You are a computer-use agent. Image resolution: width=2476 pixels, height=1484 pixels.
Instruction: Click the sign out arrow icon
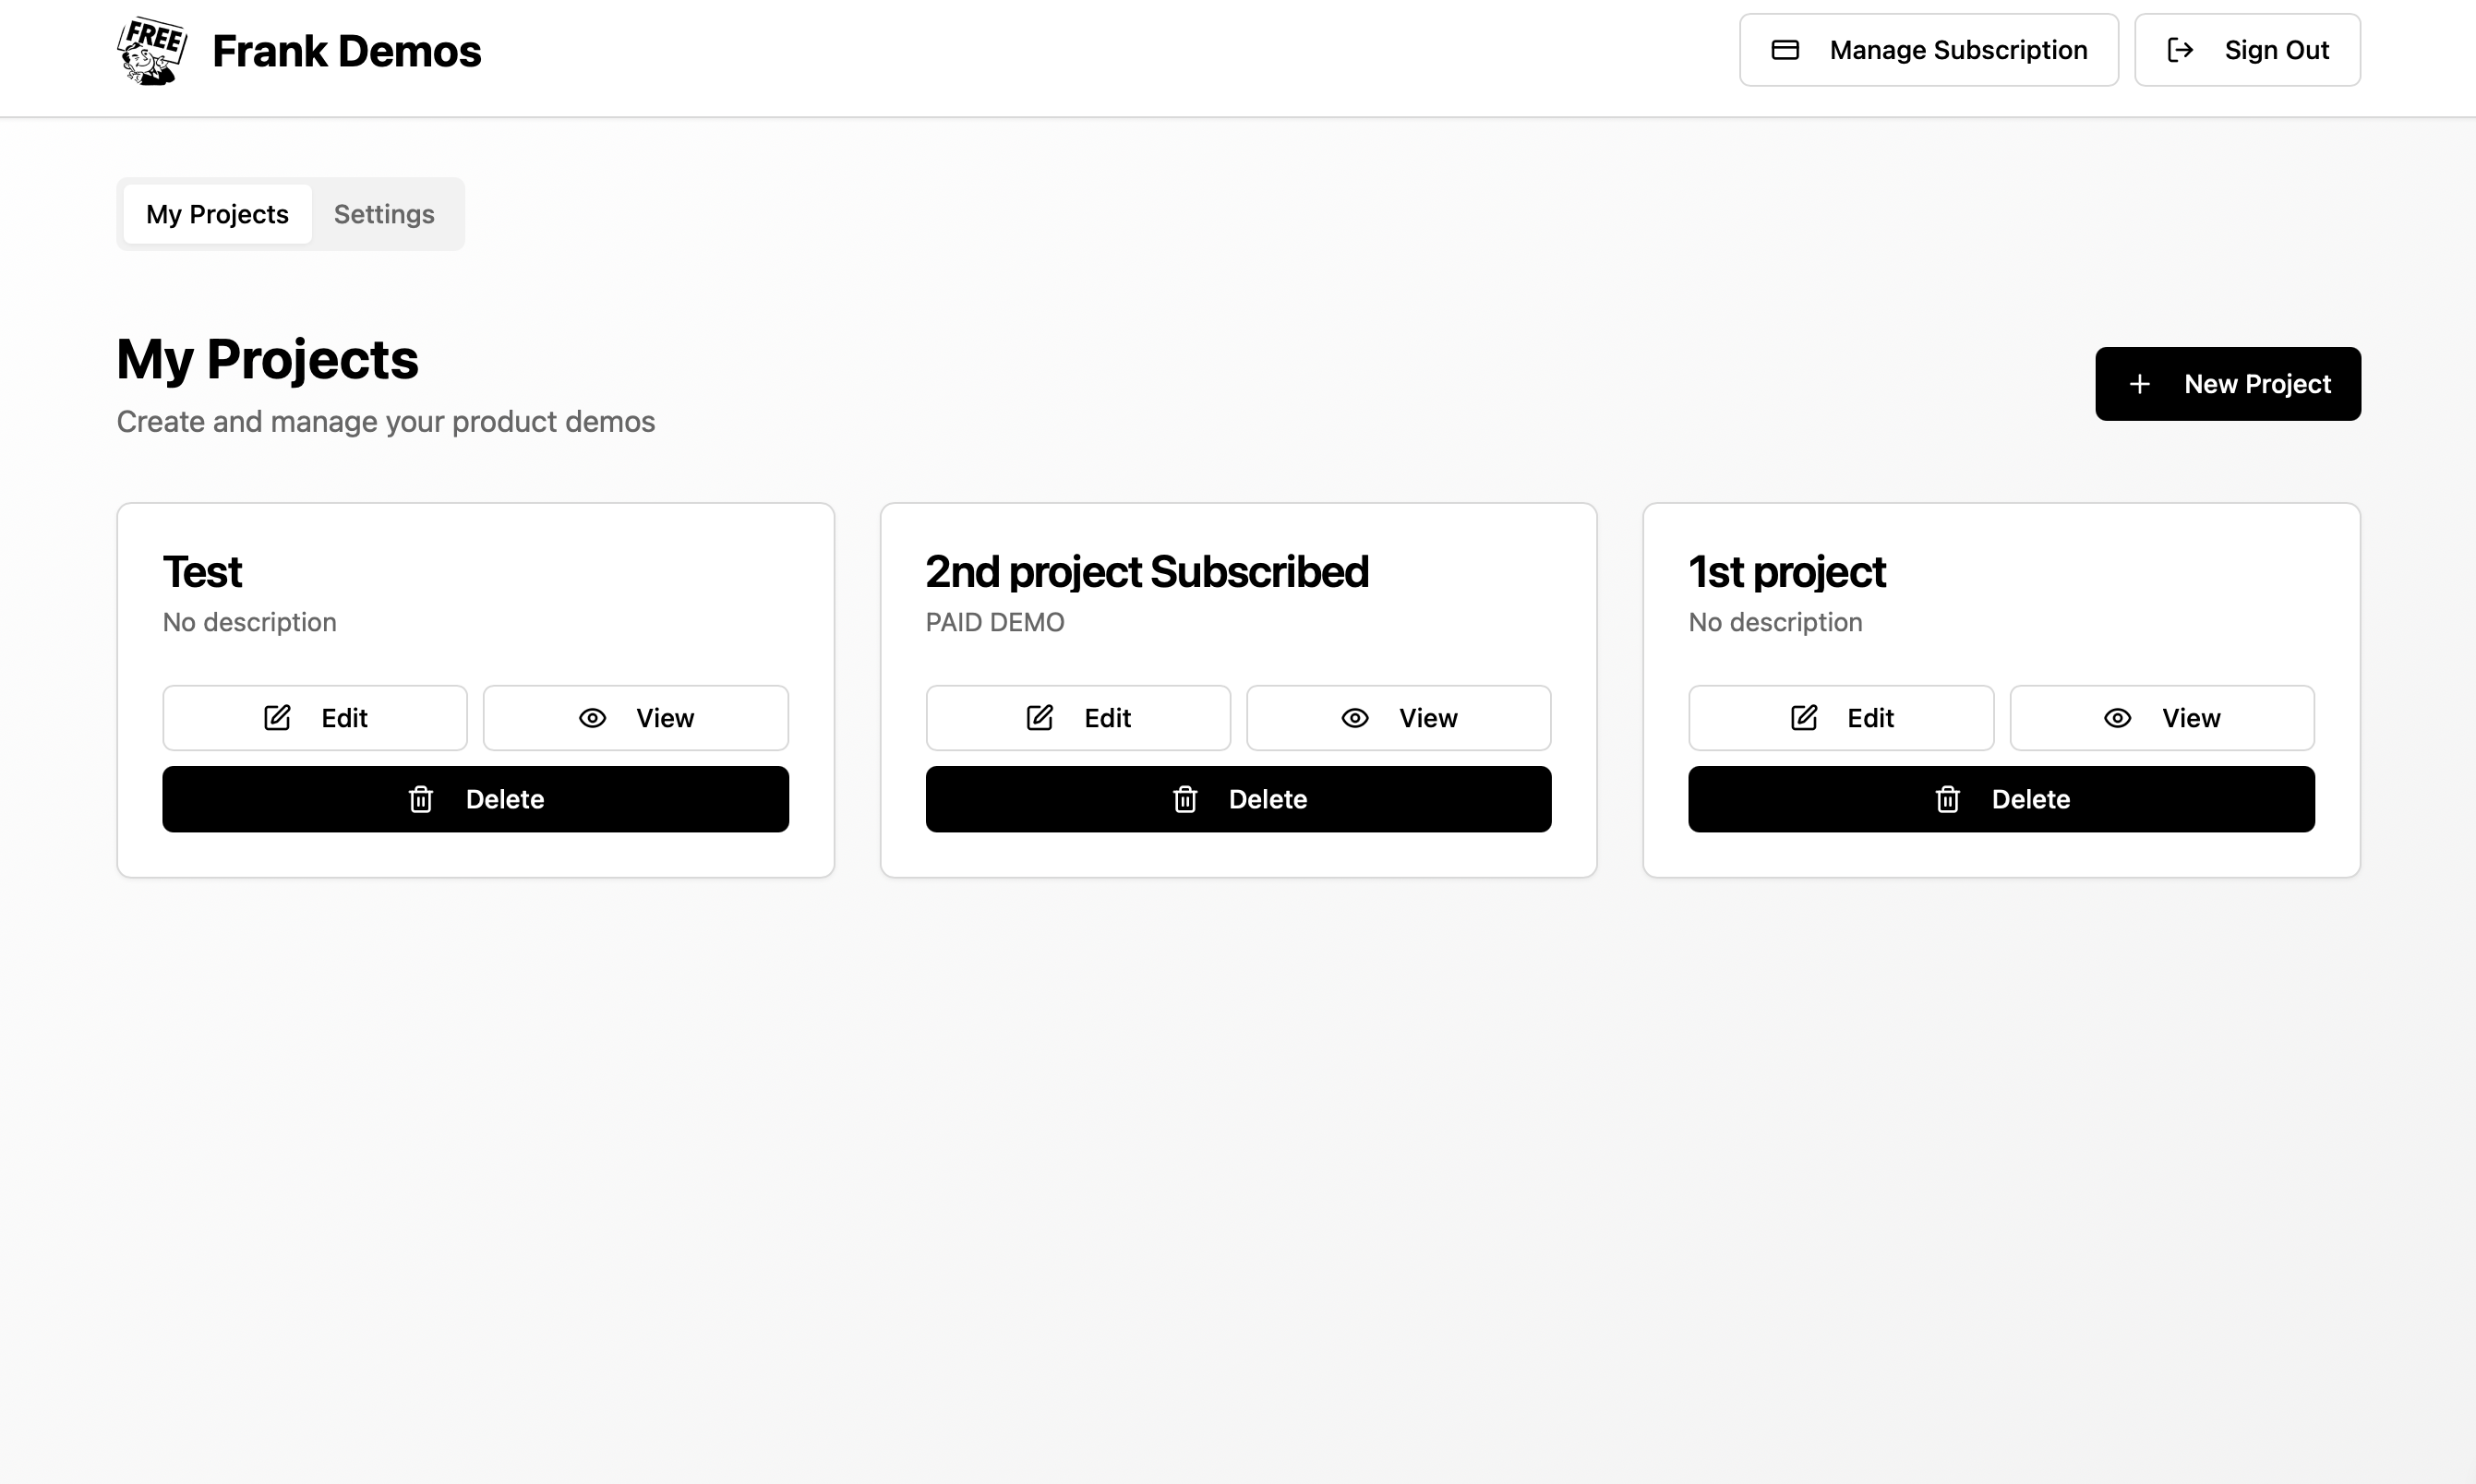2180,50
